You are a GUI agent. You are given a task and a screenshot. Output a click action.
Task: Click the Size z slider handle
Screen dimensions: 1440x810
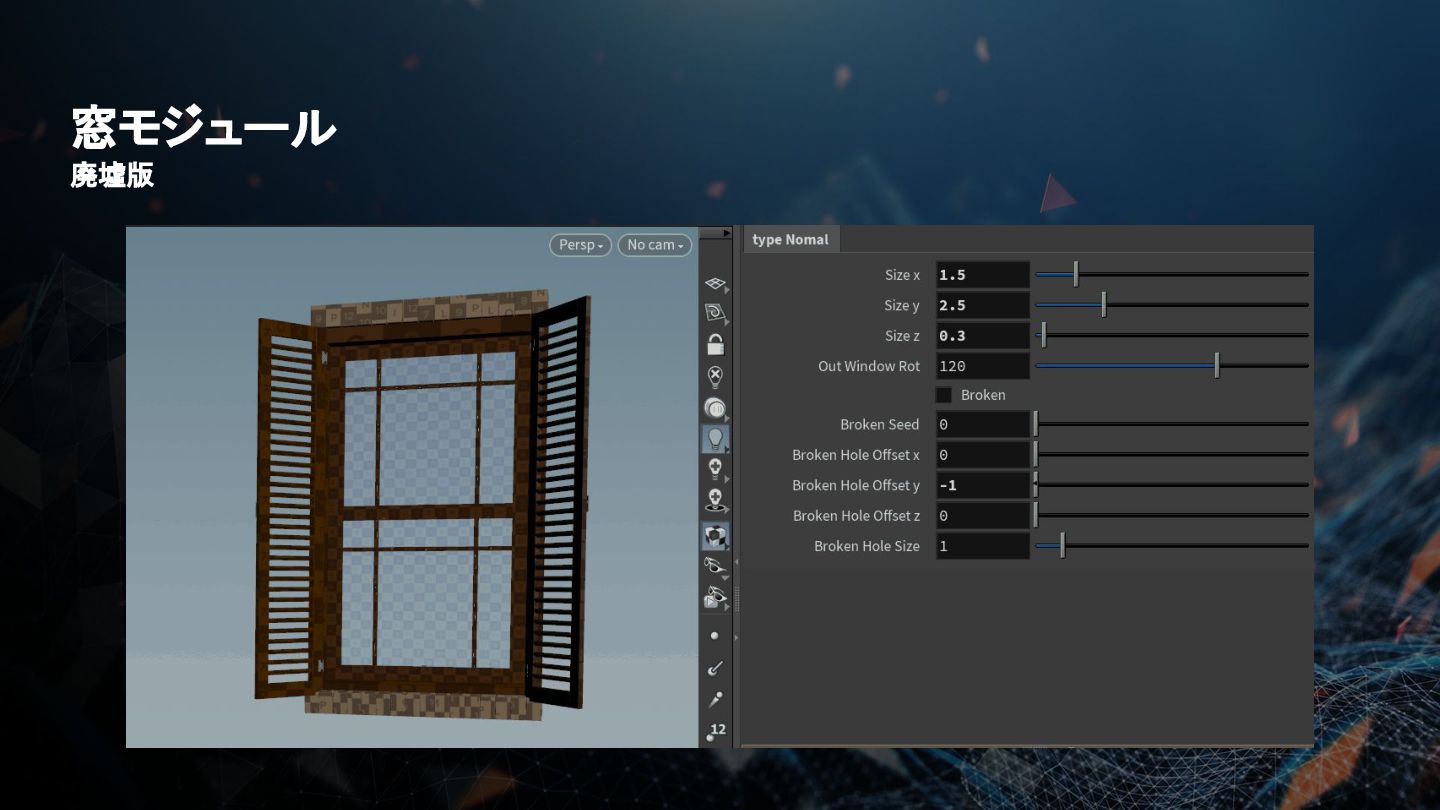point(1042,335)
